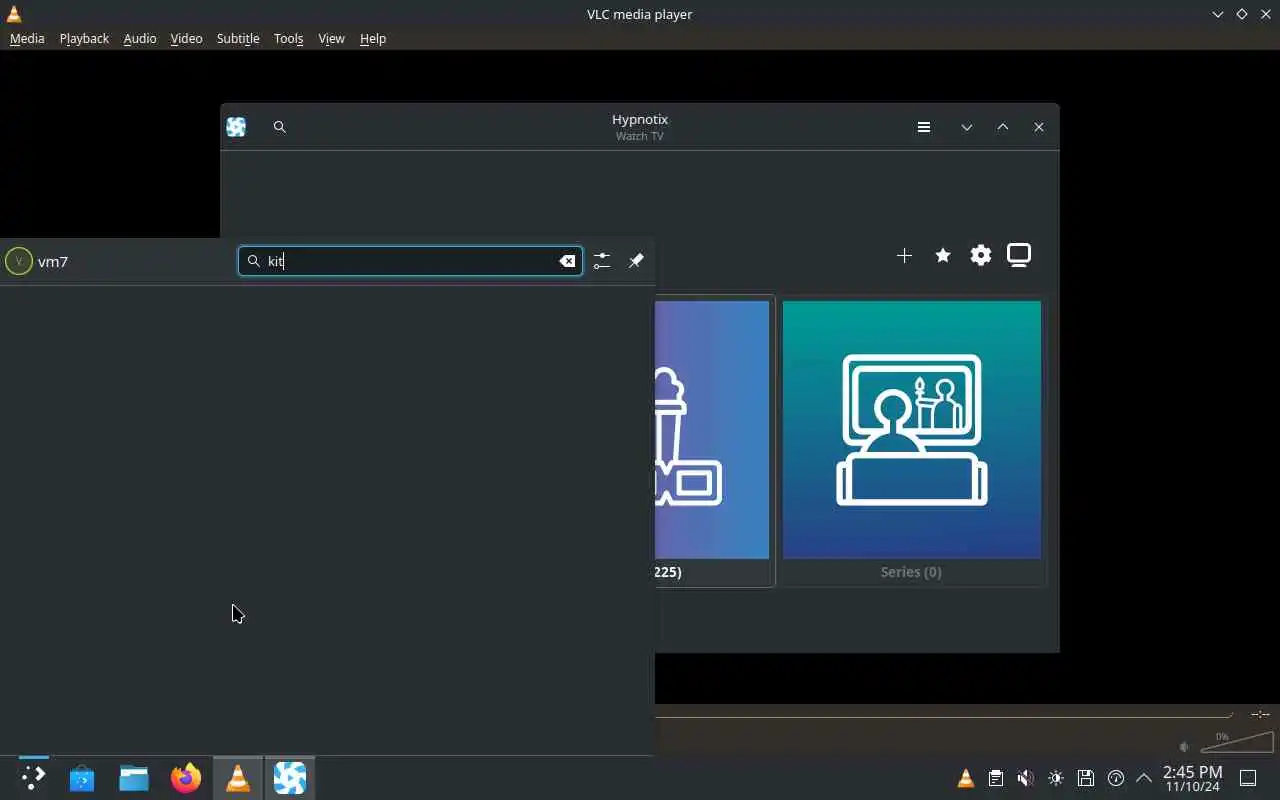Click the Hypnotix TV providers monitor icon
The image size is (1280, 800).
point(1019,256)
